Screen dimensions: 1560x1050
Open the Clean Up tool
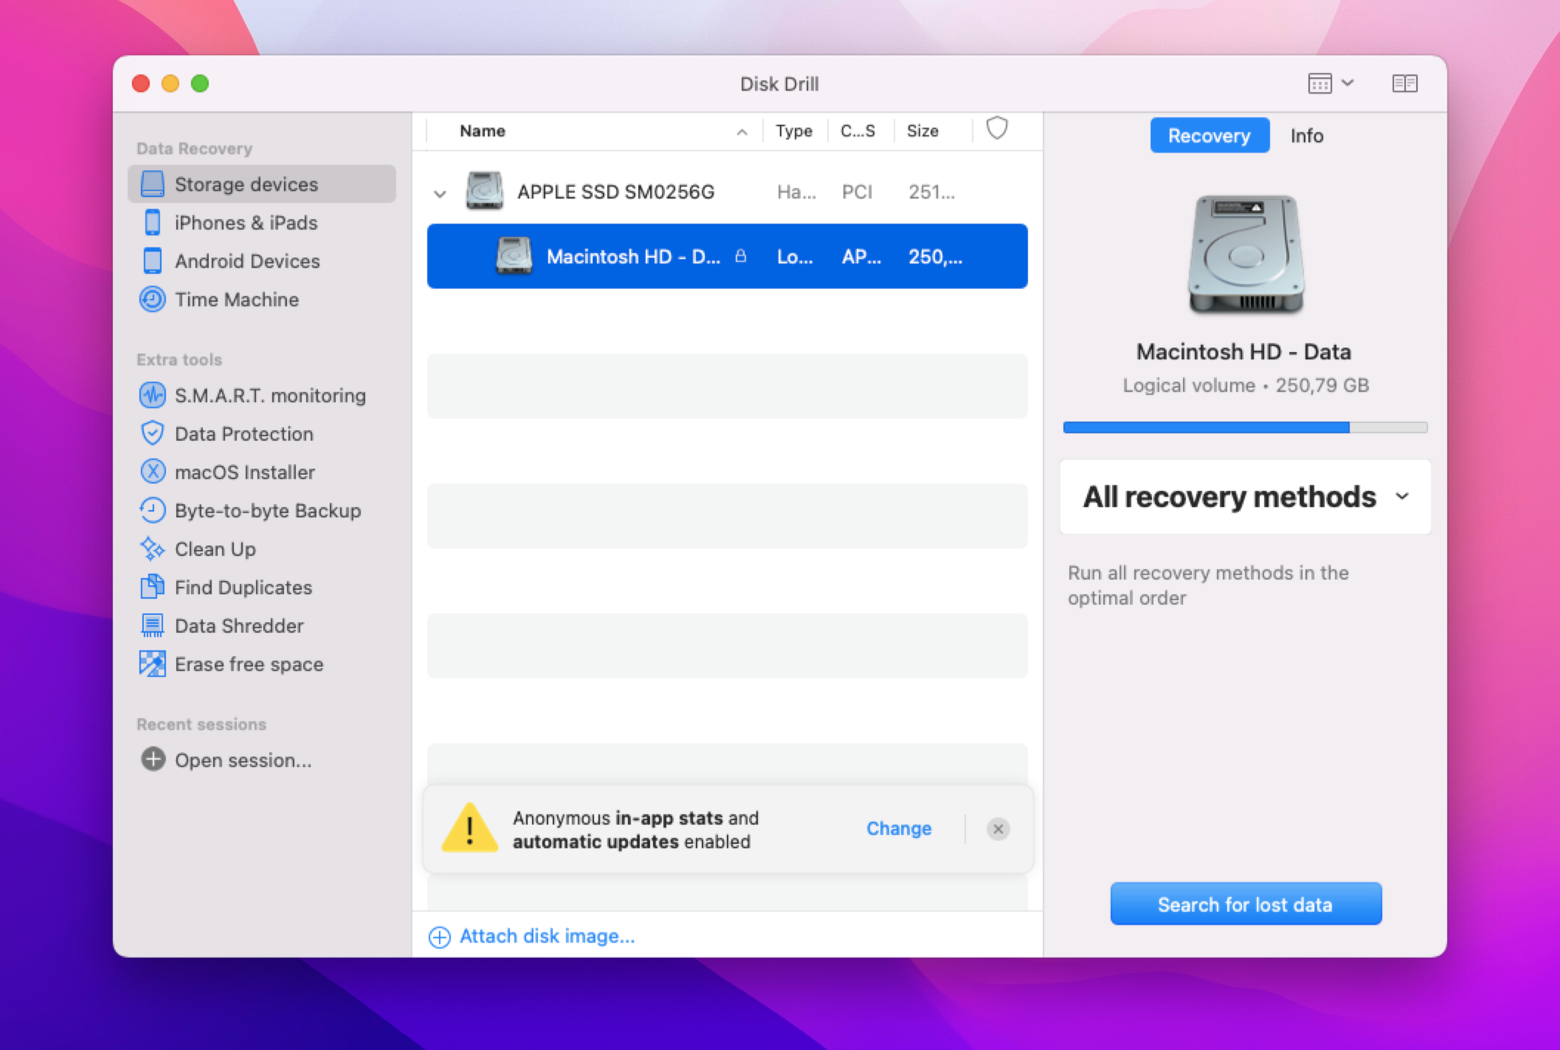[x=152, y=548]
